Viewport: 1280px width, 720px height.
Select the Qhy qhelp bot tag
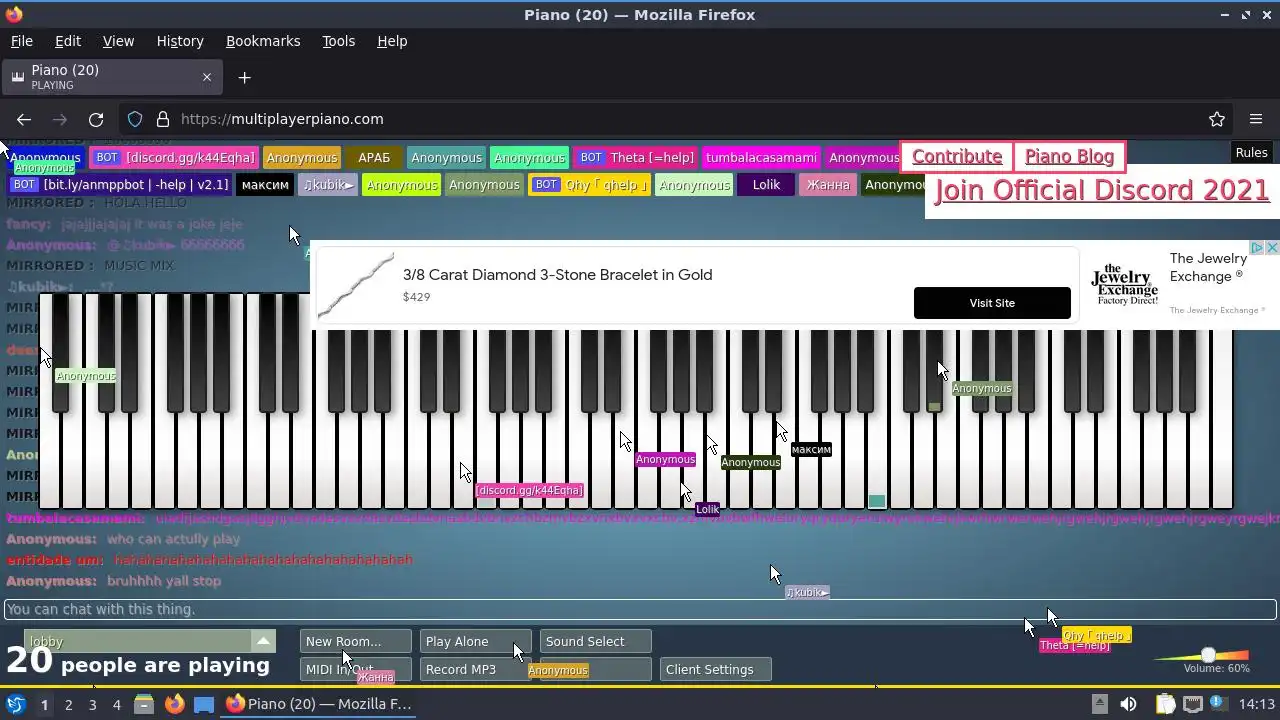[590, 185]
